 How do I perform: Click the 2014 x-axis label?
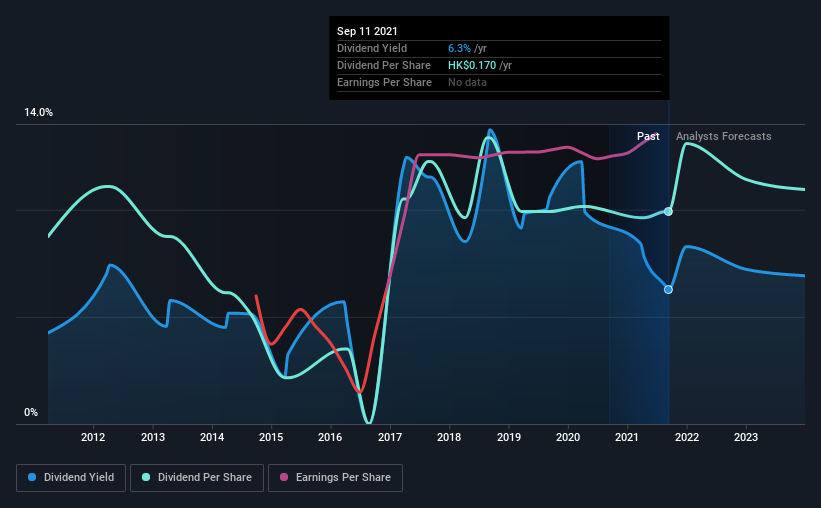tap(212, 437)
